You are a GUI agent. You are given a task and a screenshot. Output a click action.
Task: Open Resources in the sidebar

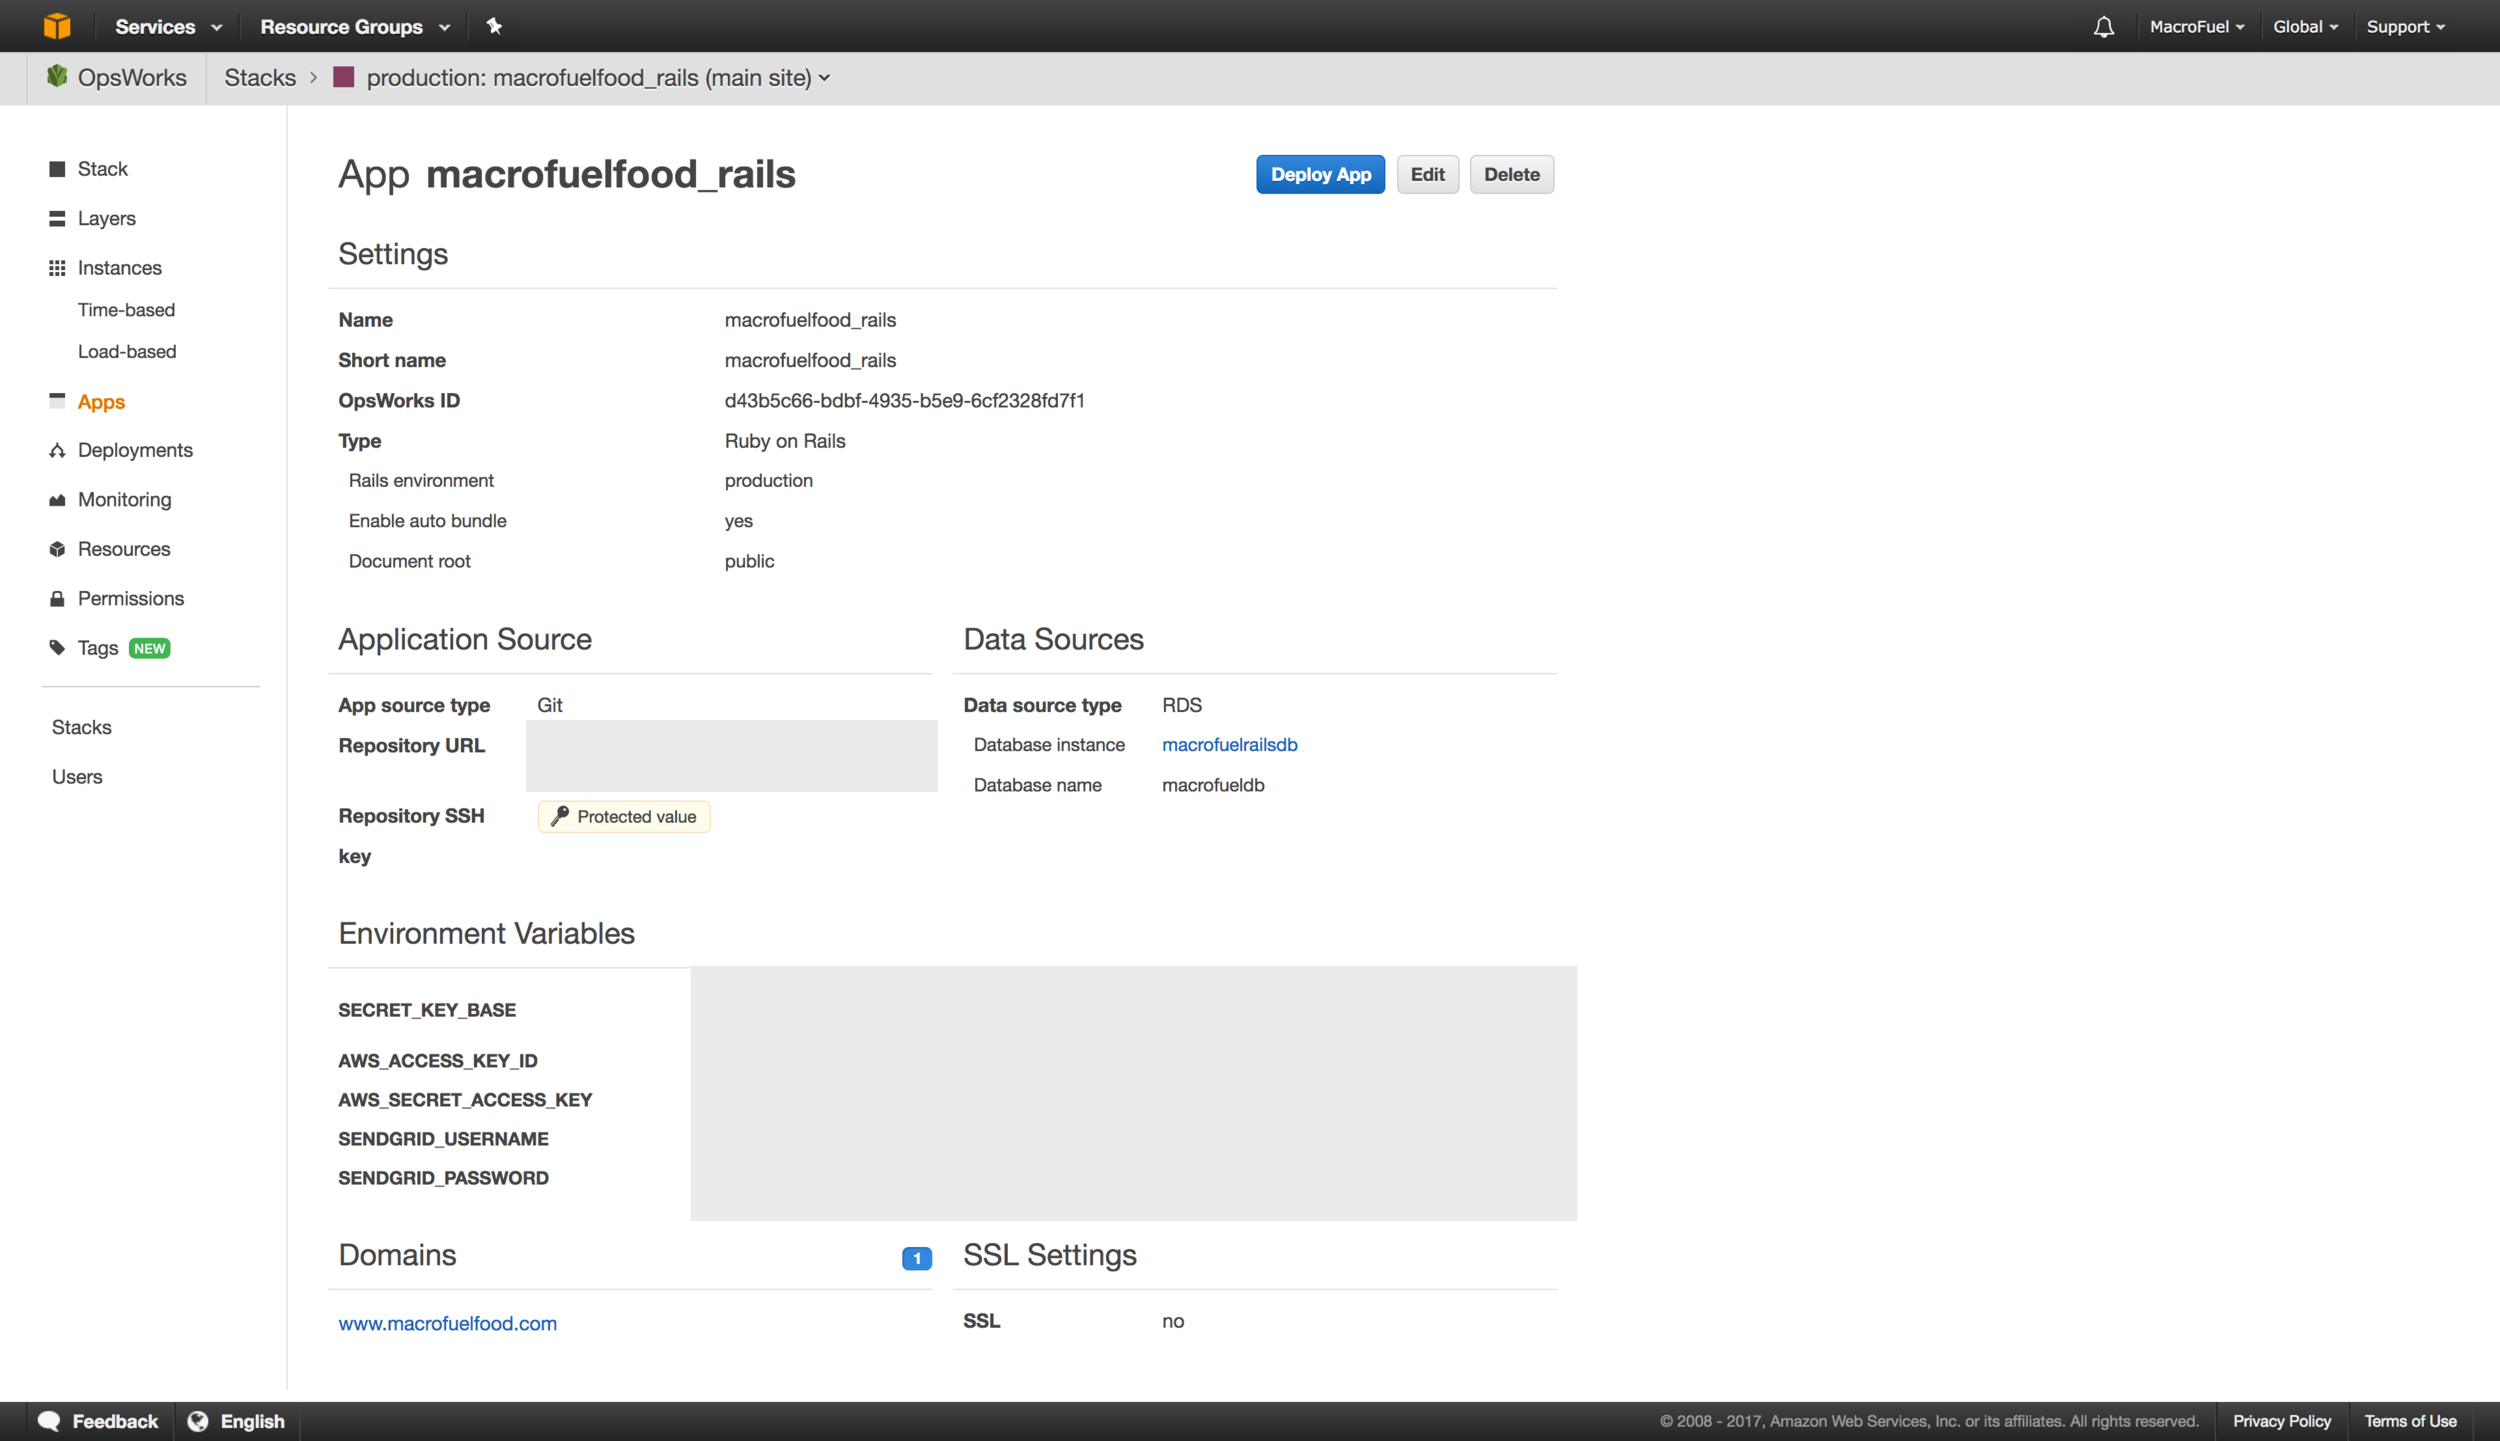click(124, 549)
